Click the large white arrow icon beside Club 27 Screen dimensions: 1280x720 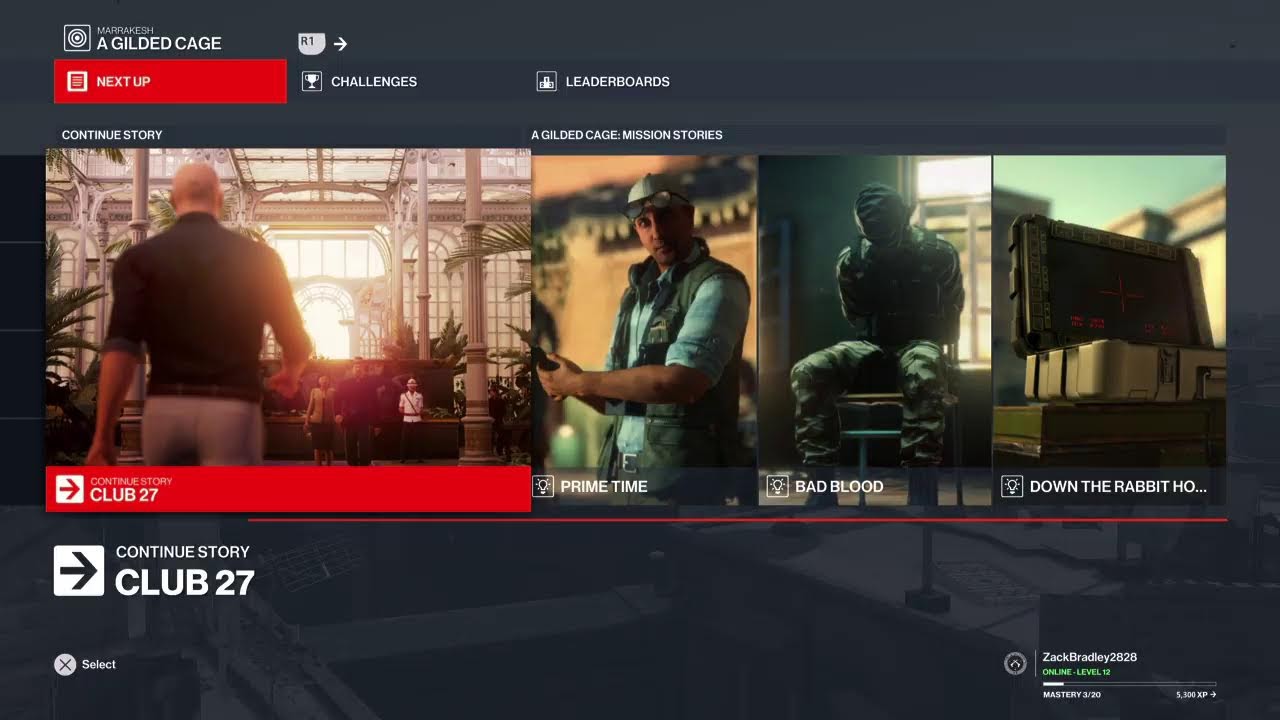pos(79,571)
